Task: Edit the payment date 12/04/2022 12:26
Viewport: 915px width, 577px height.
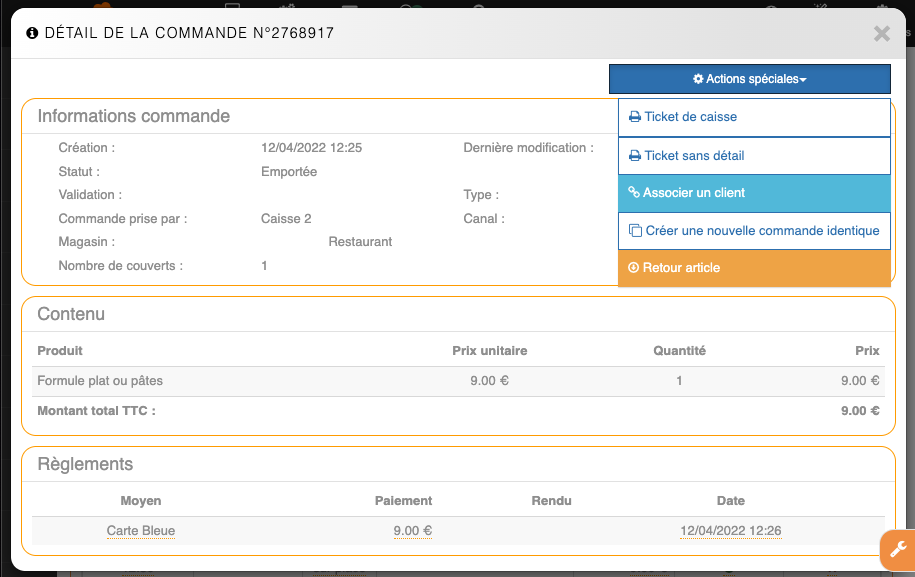Action: (730, 531)
